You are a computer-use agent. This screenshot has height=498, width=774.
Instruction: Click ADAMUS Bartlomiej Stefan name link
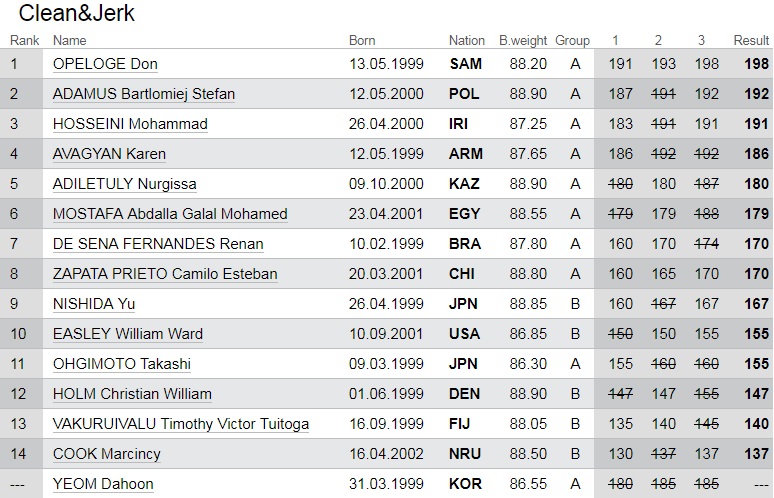[144, 94]
